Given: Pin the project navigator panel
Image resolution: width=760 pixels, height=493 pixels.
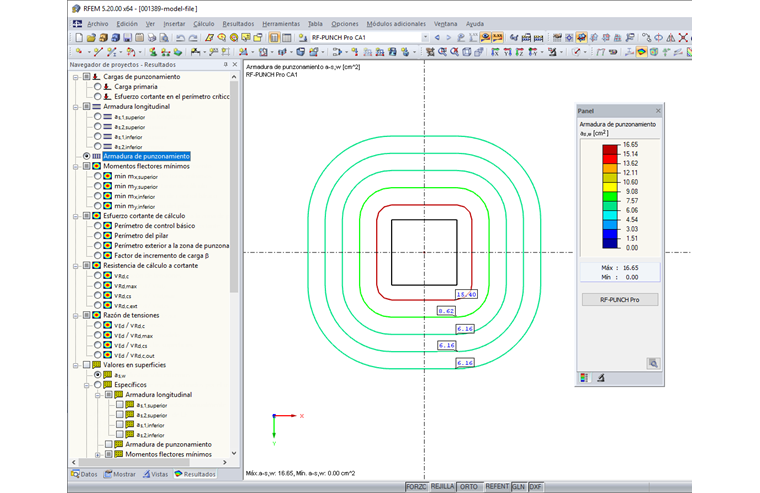Looking at the screenshot, I should (x=225, y=64).
